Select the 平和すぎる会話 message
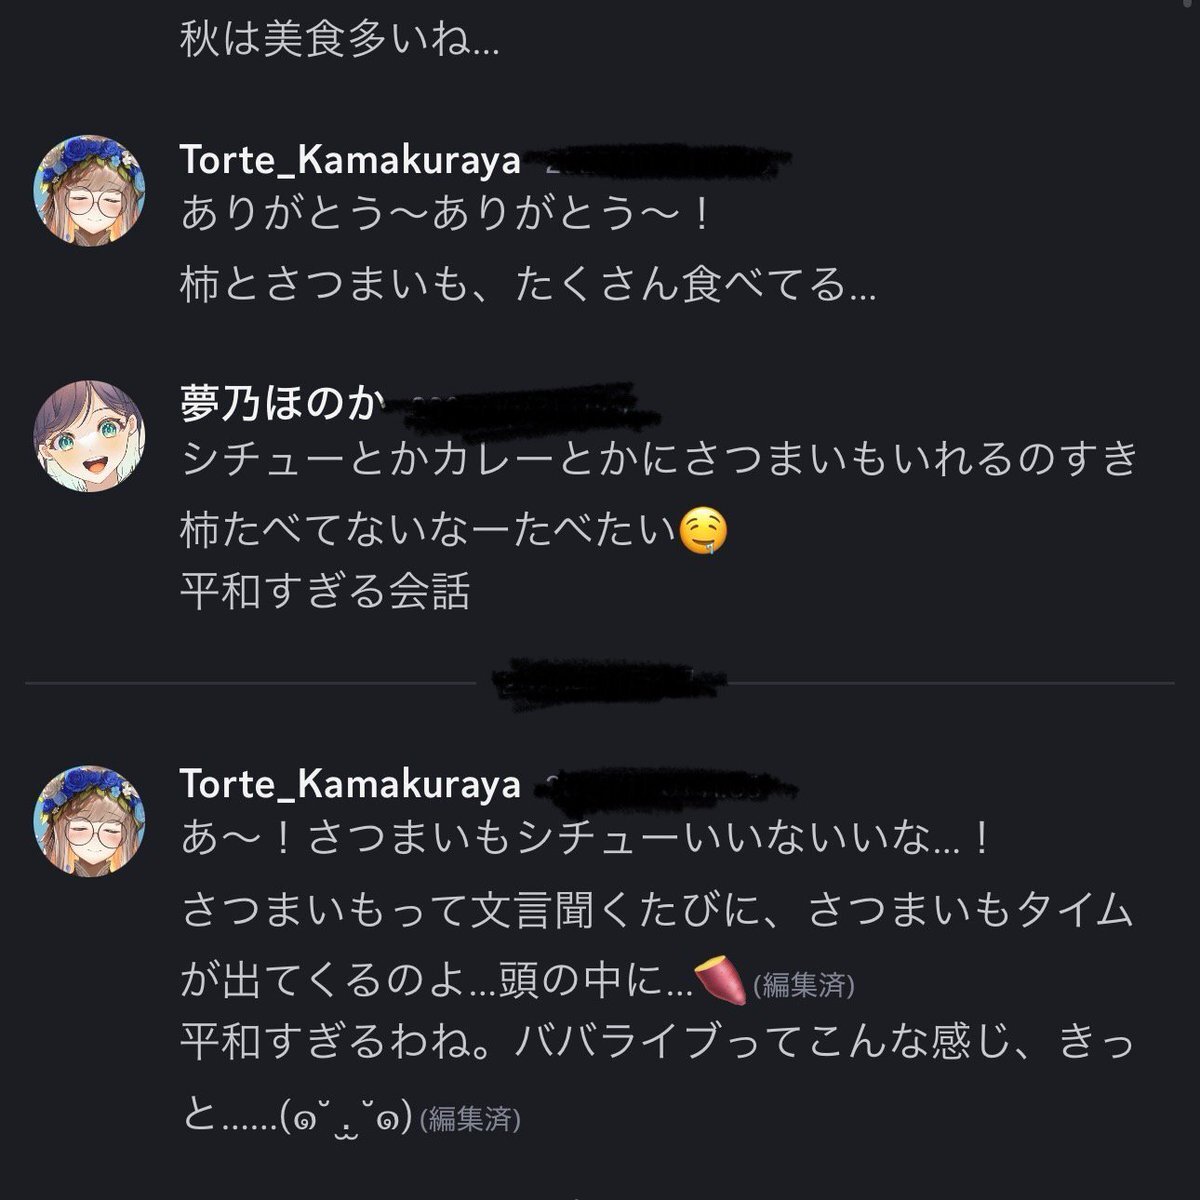Image resolution: width=1200 pixels, height=1200 pixels. pyautogui.click(x=325, y=592)
